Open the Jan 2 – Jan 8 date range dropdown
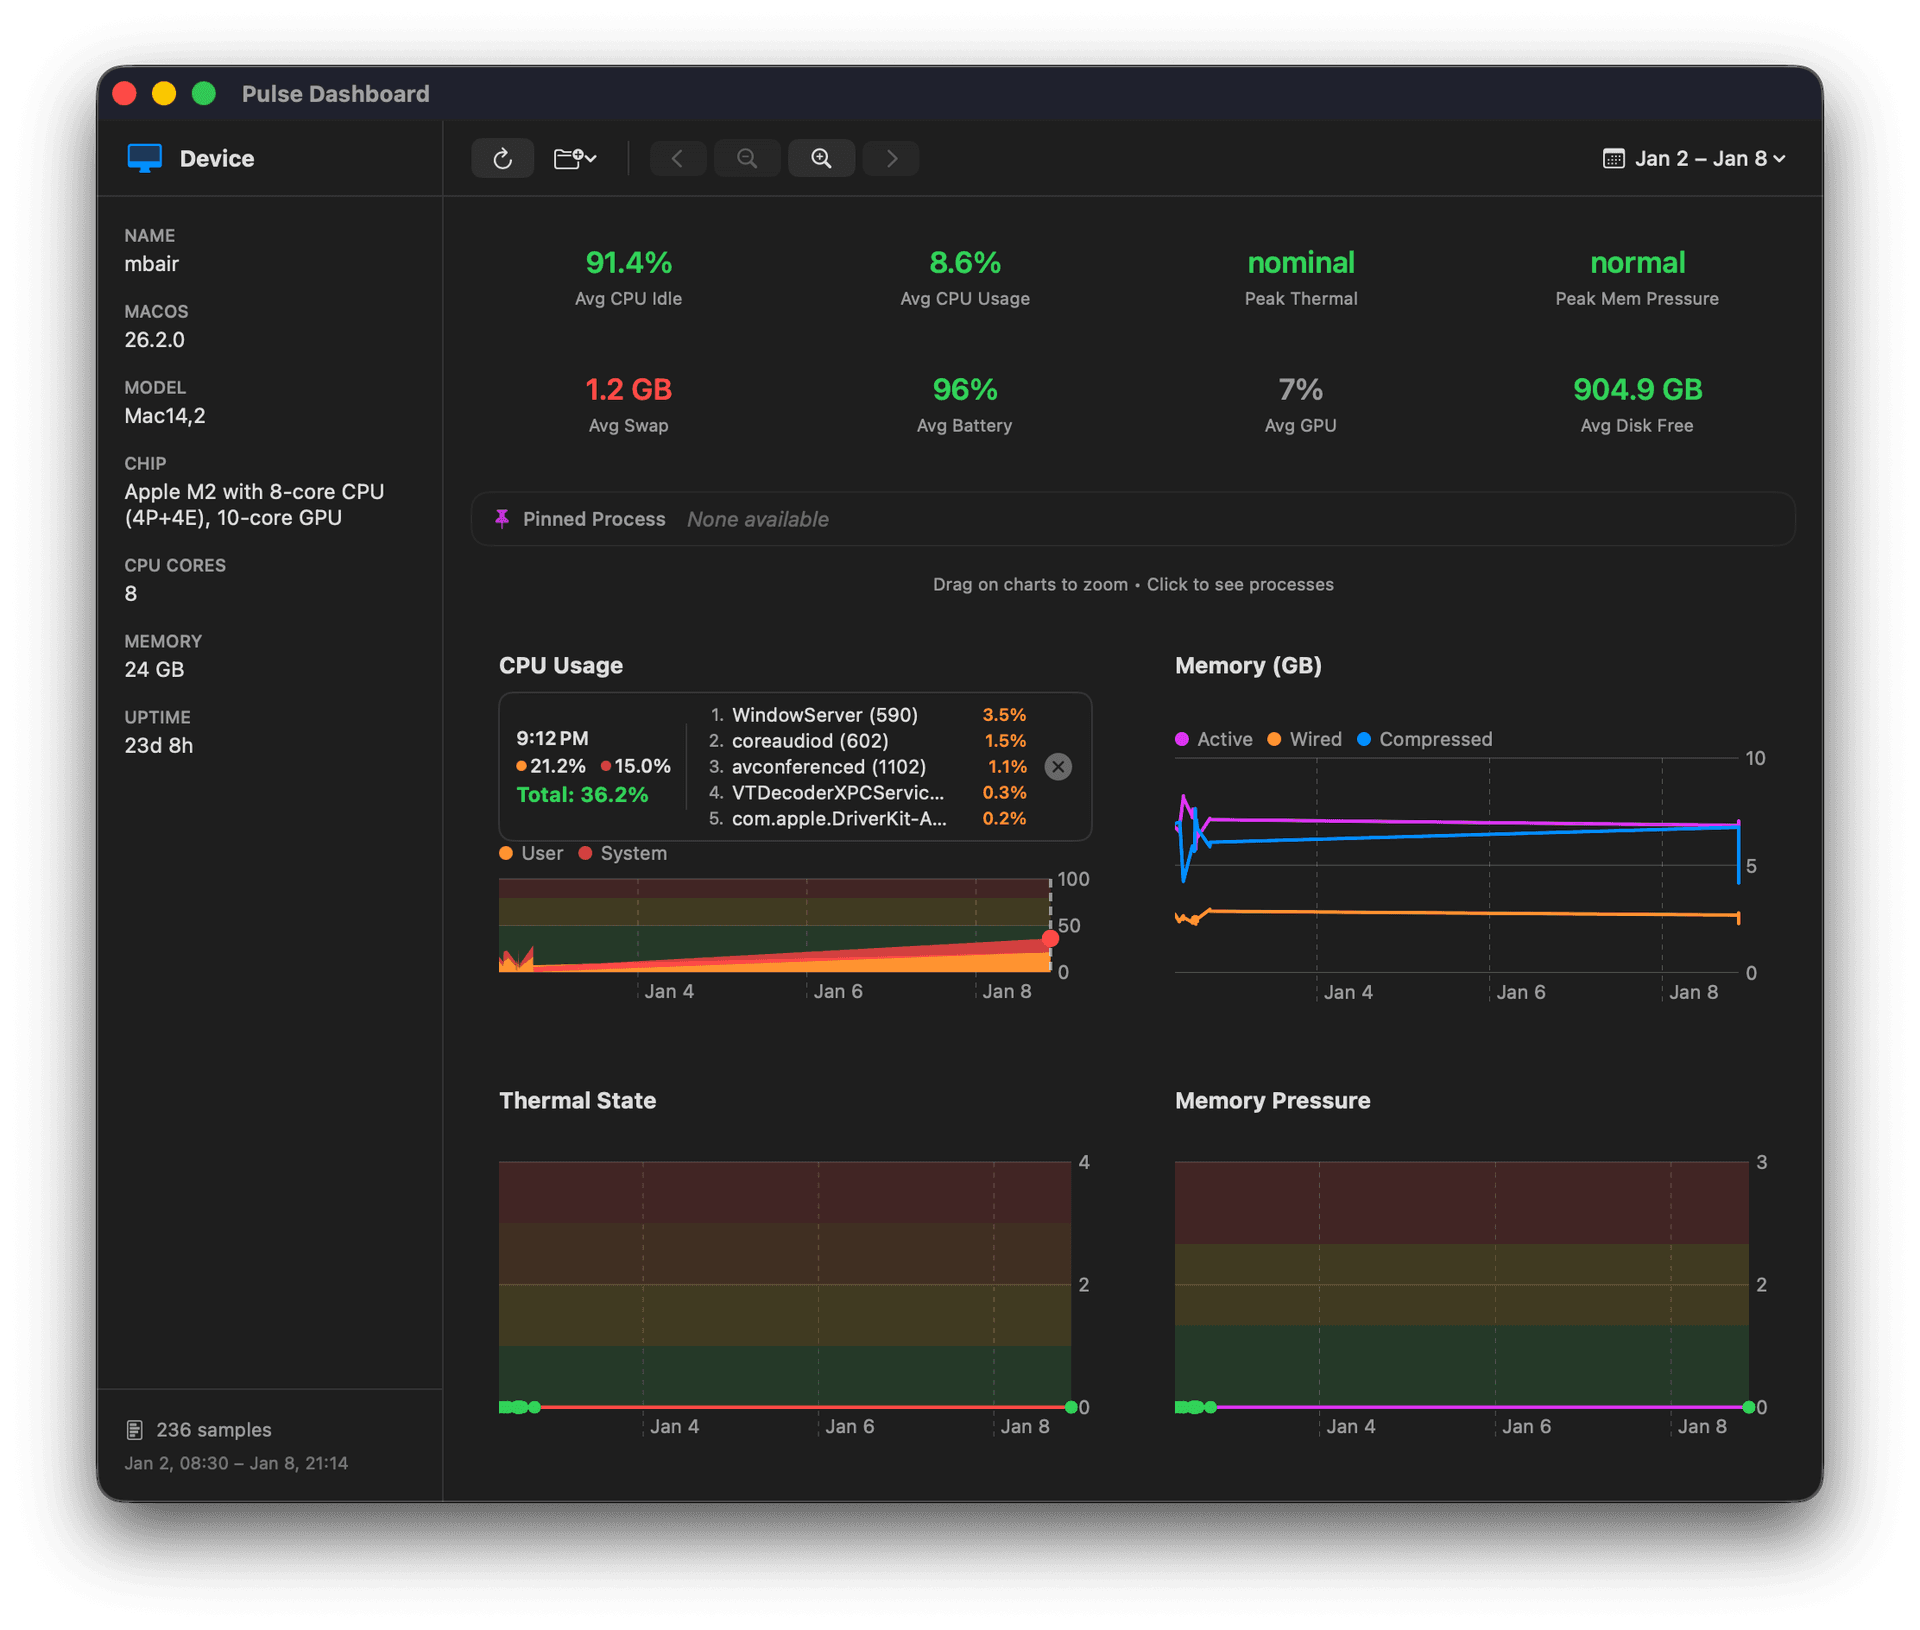 click(1693, 158)
